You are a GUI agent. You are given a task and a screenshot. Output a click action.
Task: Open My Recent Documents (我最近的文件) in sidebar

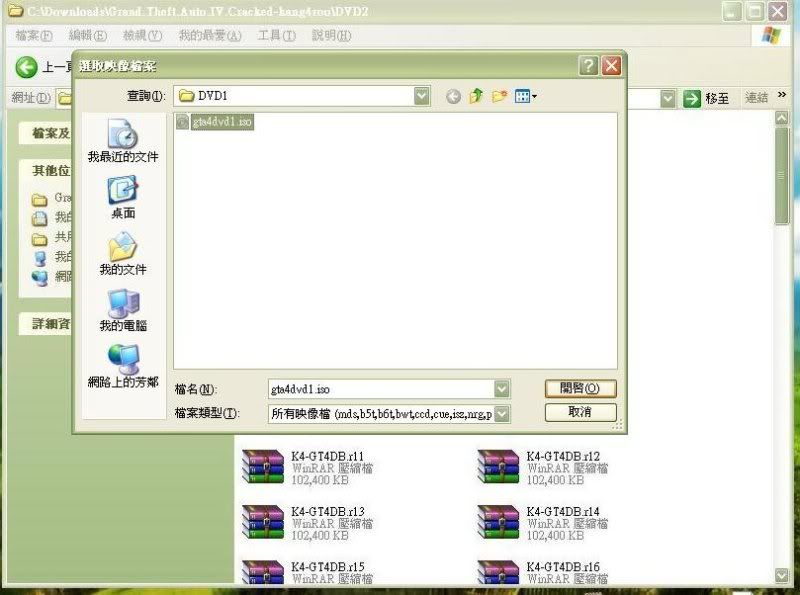(122, 140)
